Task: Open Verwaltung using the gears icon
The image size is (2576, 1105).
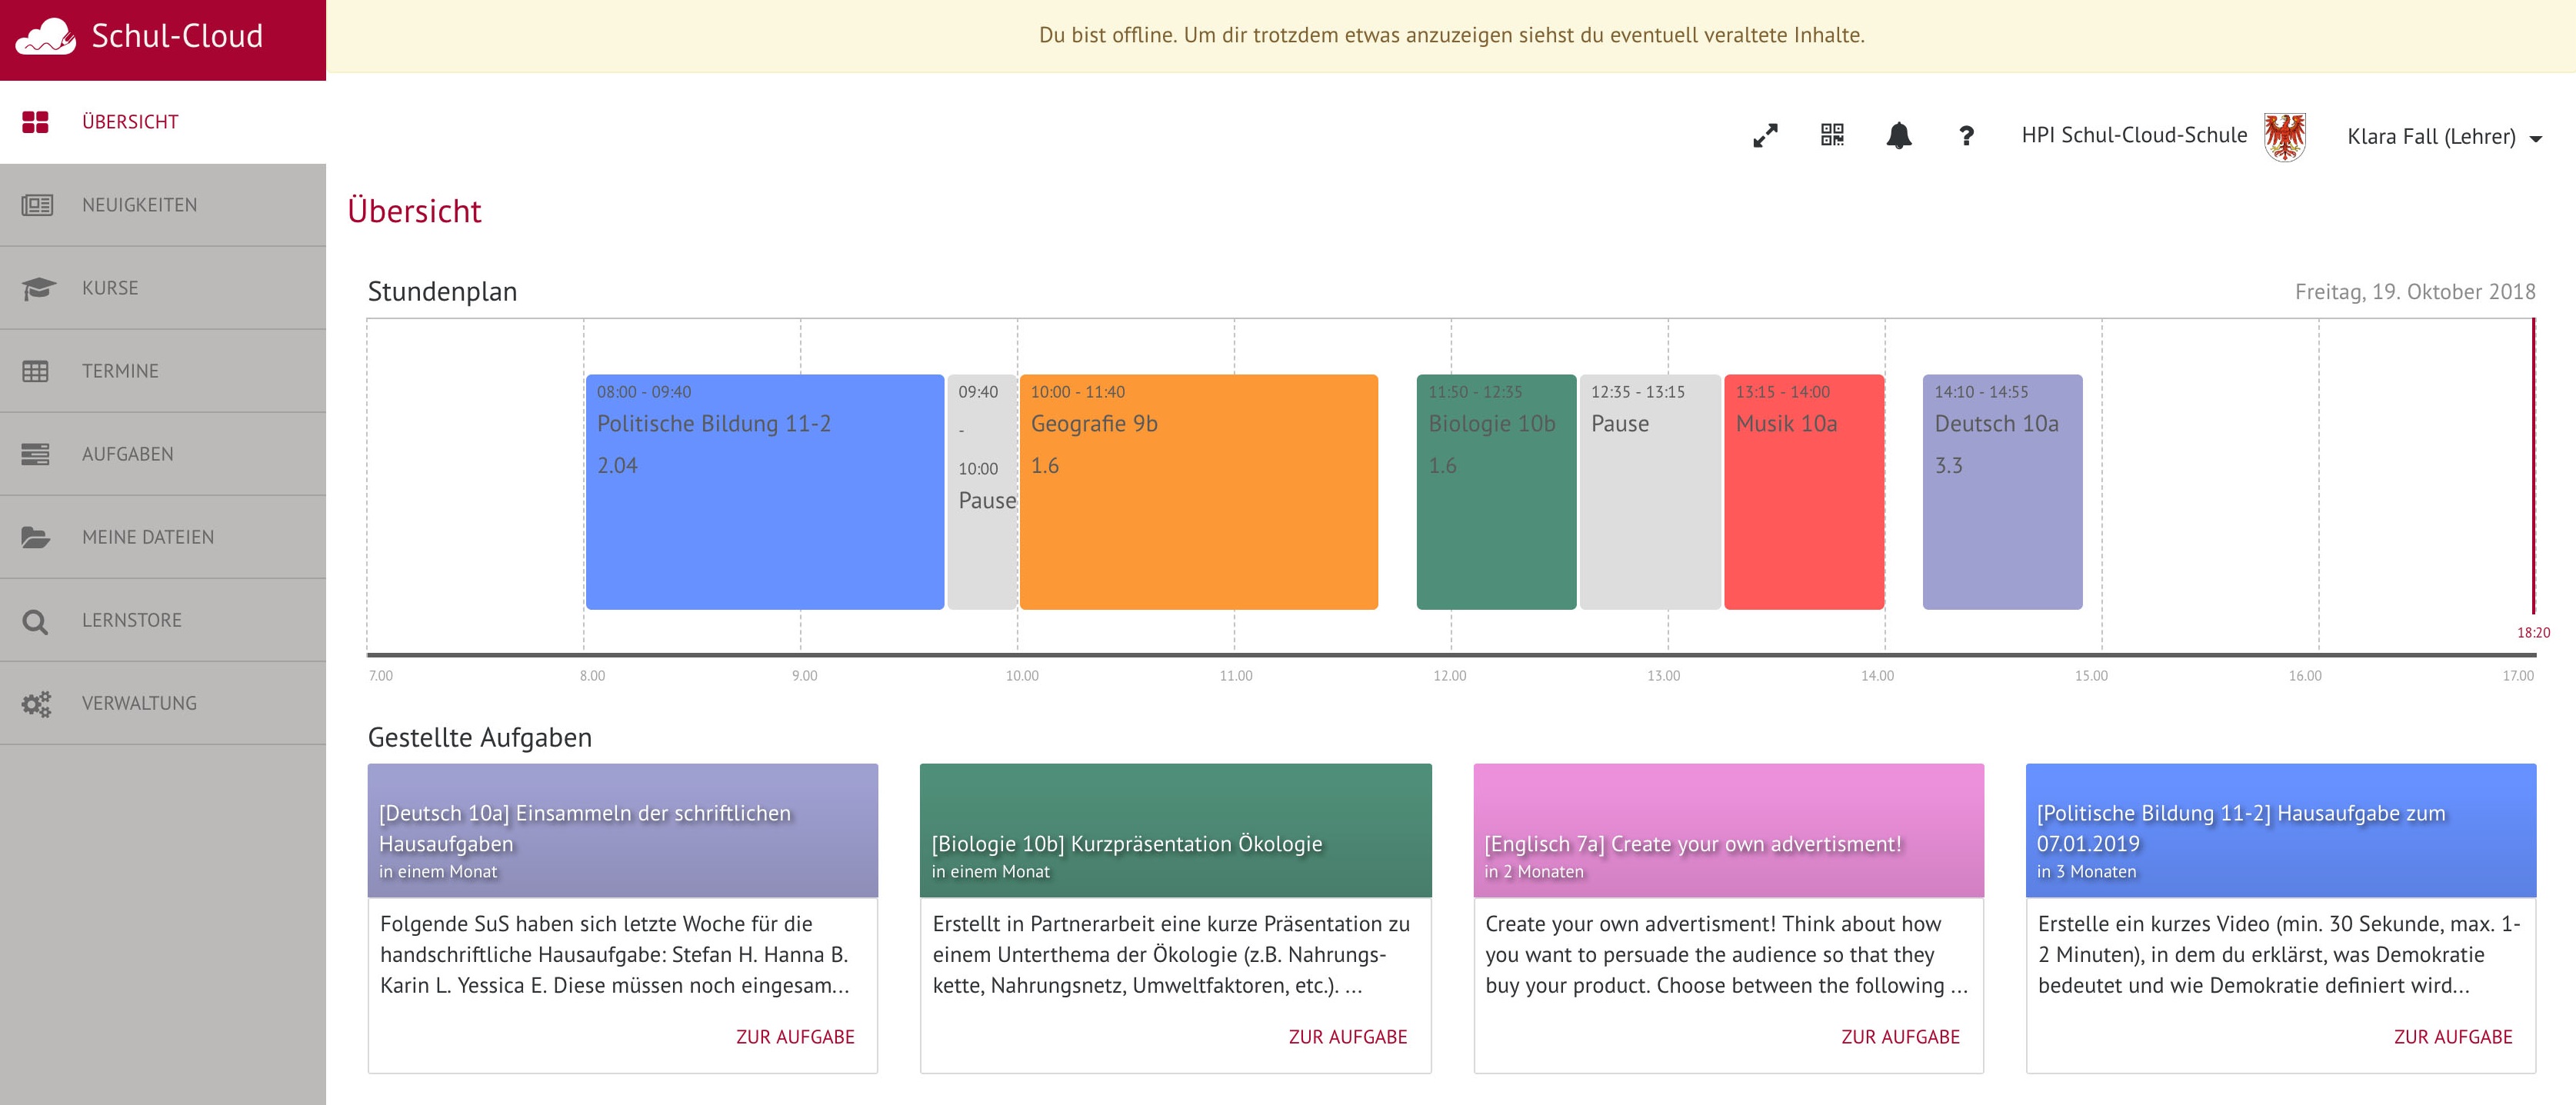Action: coord(36,703)
